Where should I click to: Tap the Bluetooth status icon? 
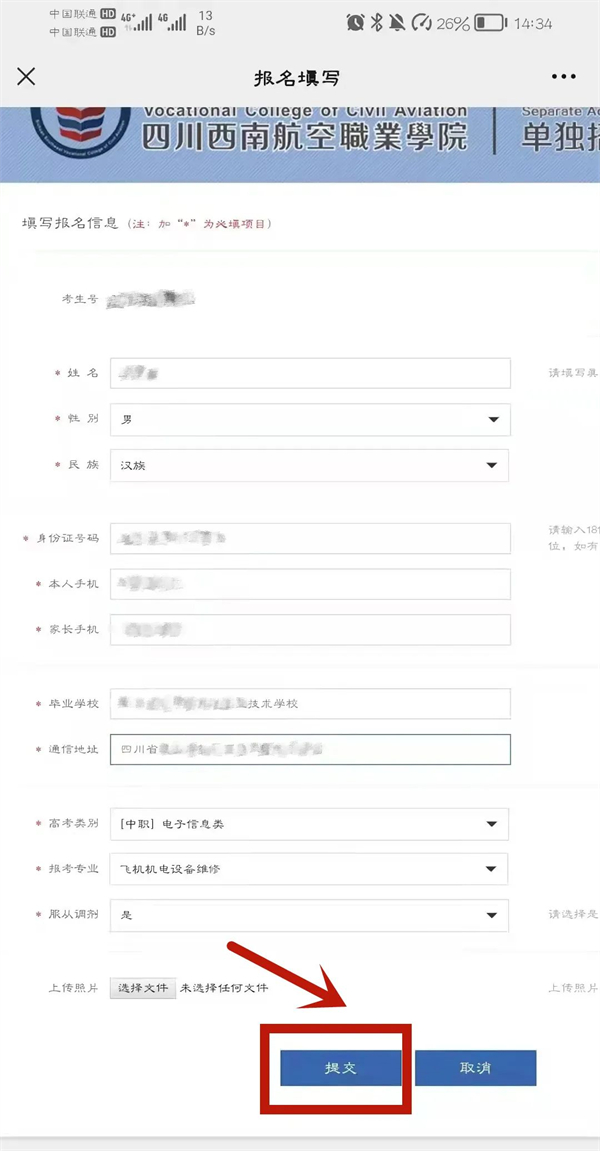[377, 23]
